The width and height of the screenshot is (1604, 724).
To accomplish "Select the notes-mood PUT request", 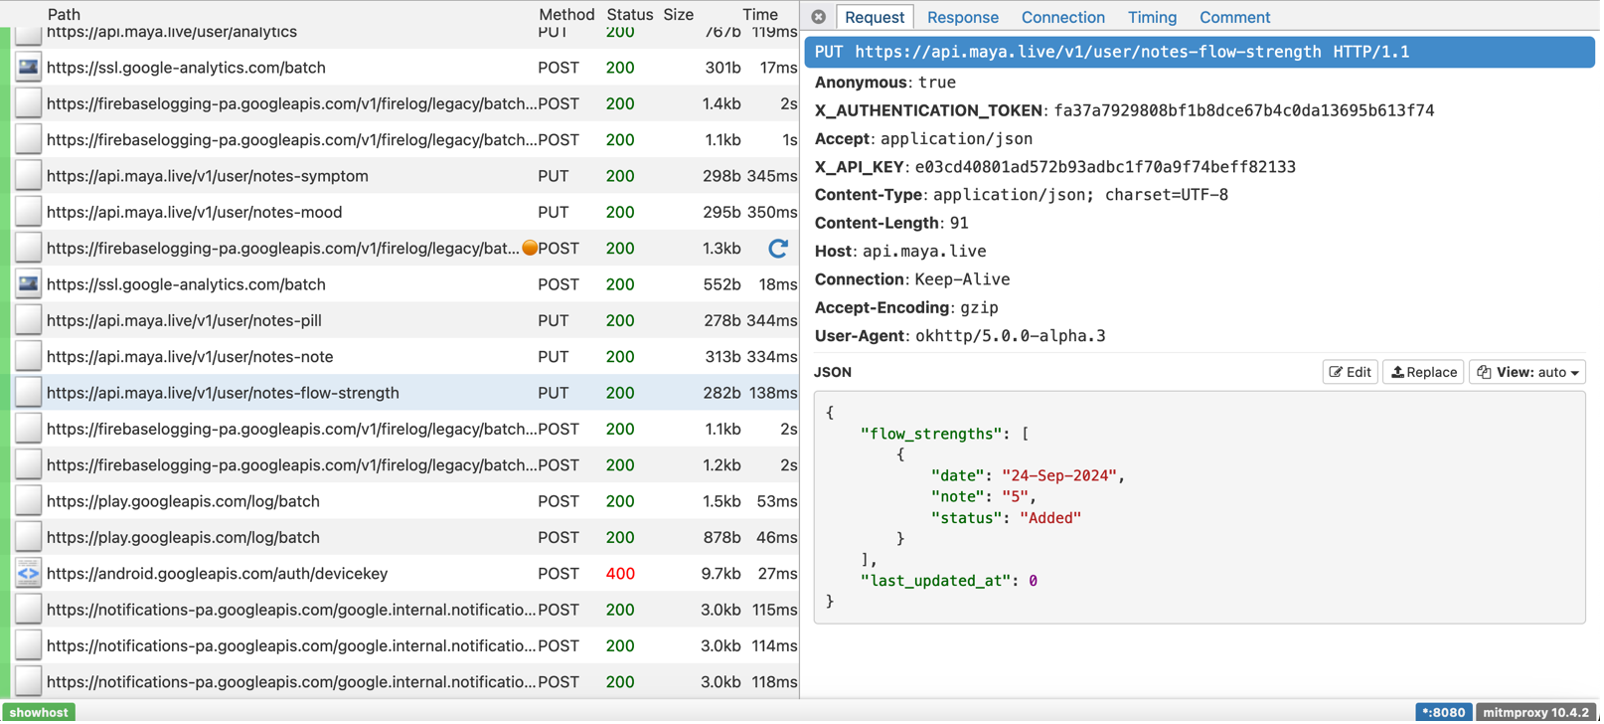I will tap(194, 212).
